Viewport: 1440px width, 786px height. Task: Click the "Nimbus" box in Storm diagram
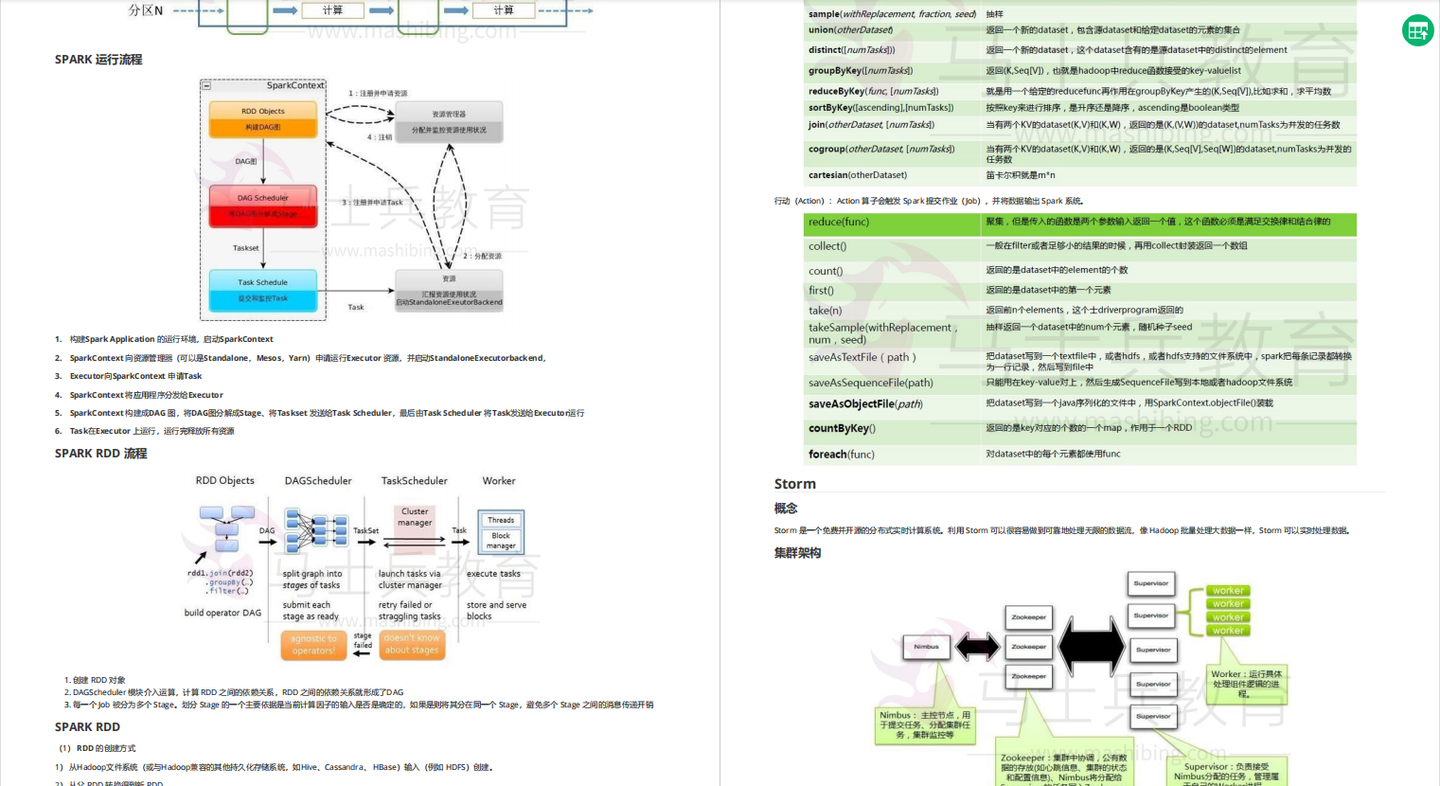[926, 646]
